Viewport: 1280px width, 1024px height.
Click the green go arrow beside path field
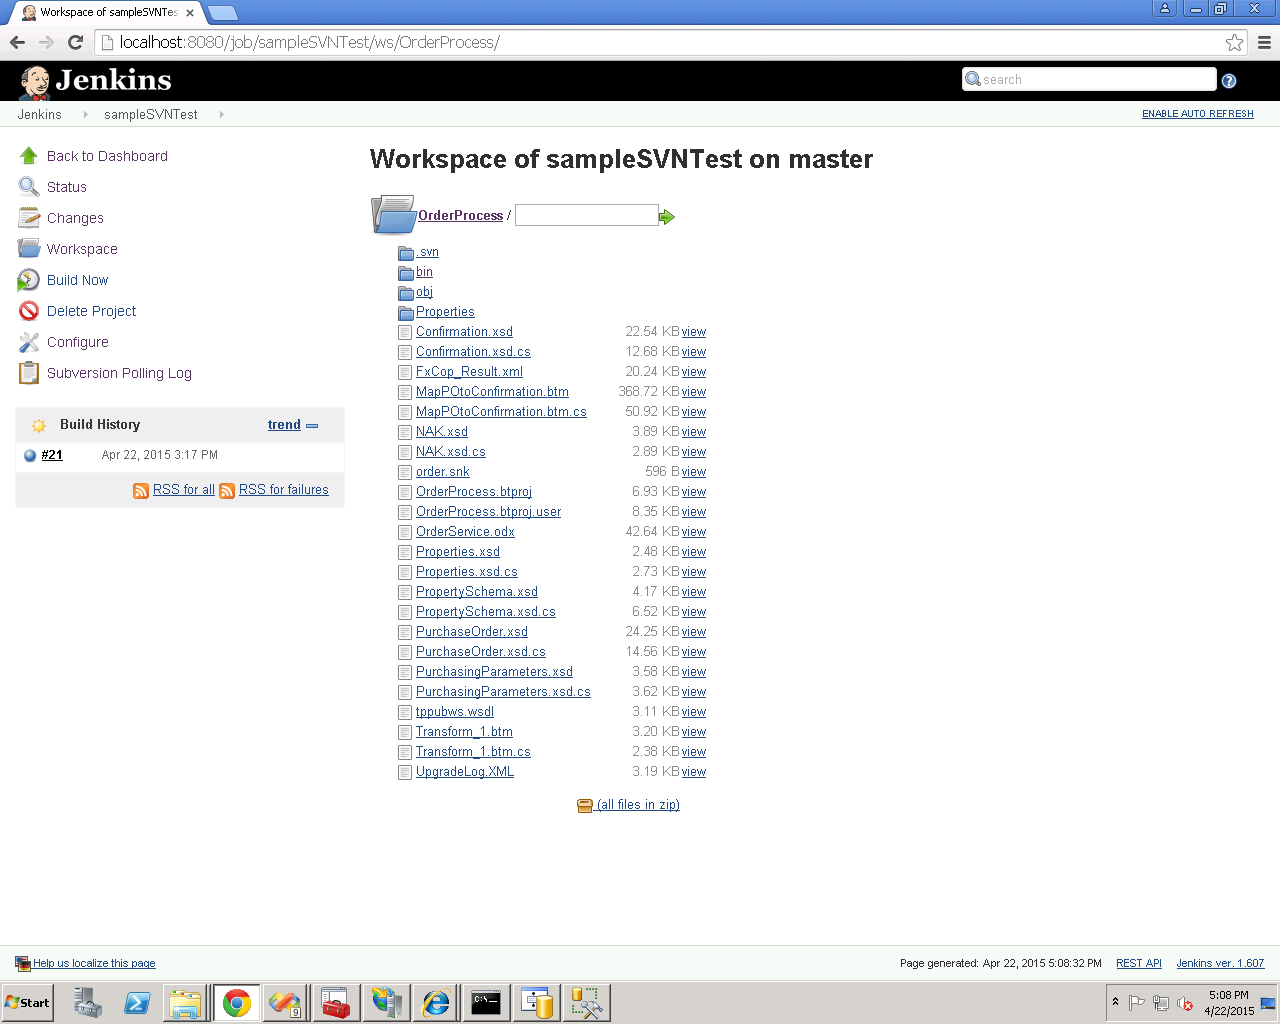point(667,217)
